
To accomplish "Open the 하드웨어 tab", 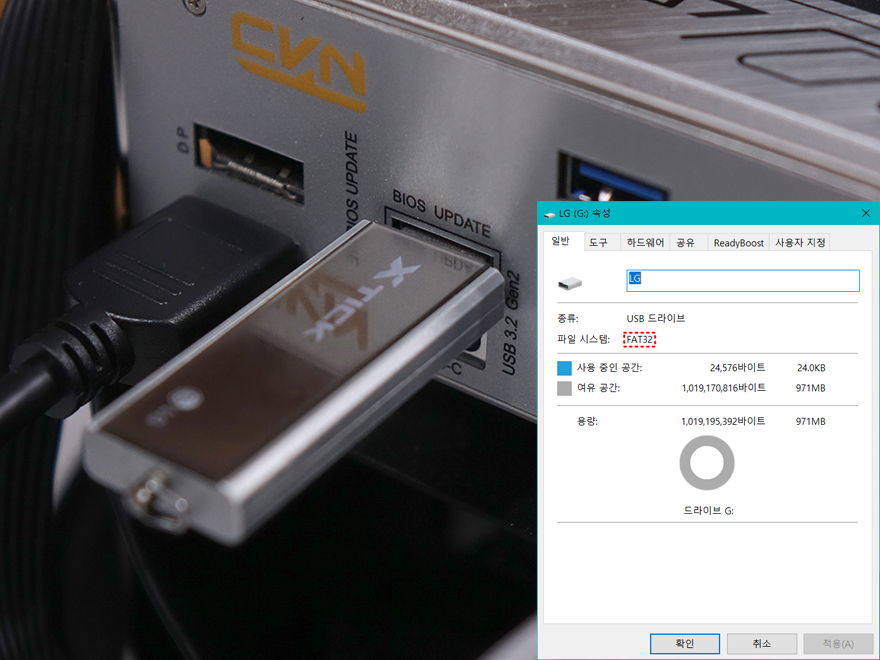I will (x=645, y=242).
